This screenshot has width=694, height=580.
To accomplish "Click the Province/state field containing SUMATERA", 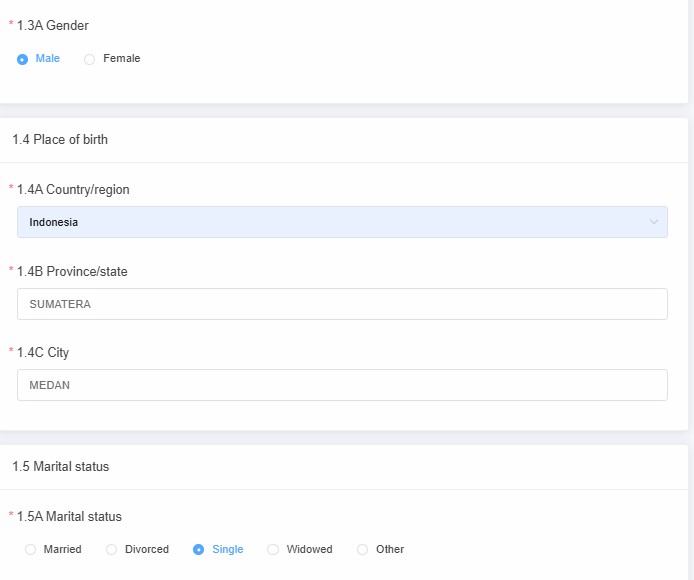I will (x=342, y=304).
